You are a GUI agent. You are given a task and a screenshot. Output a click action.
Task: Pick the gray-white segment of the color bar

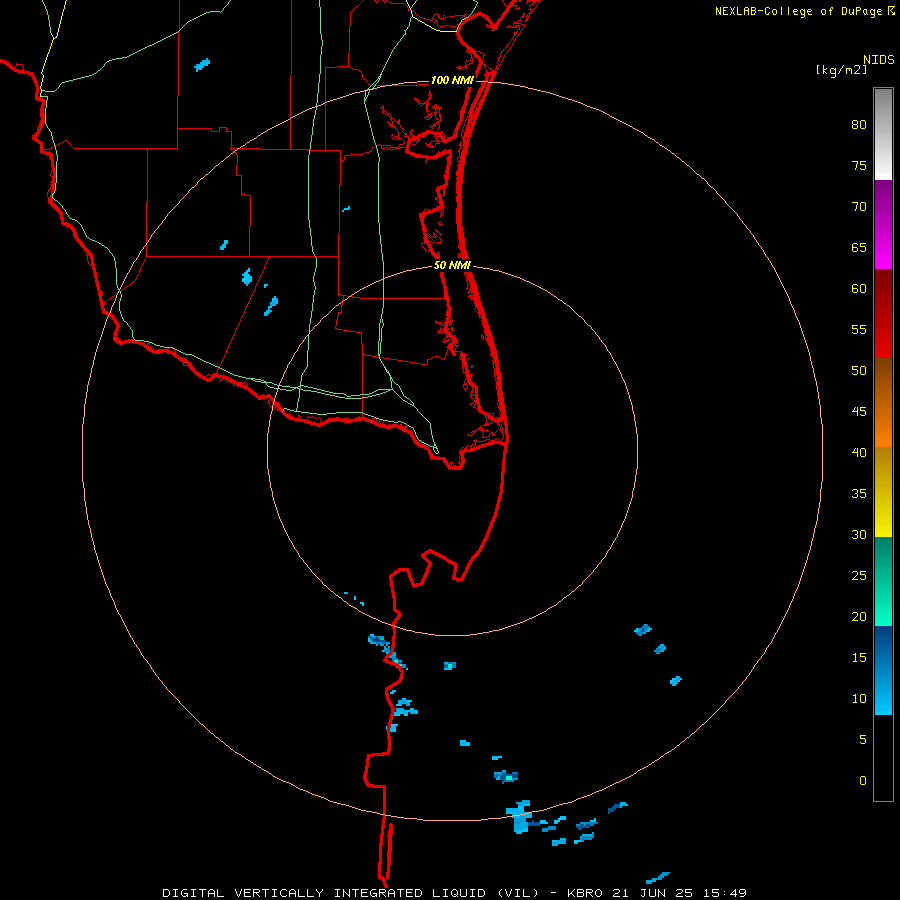point(883,134)
